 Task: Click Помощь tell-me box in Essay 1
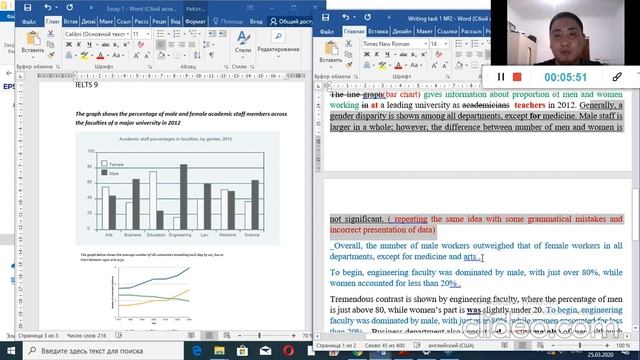pos(229,21)
